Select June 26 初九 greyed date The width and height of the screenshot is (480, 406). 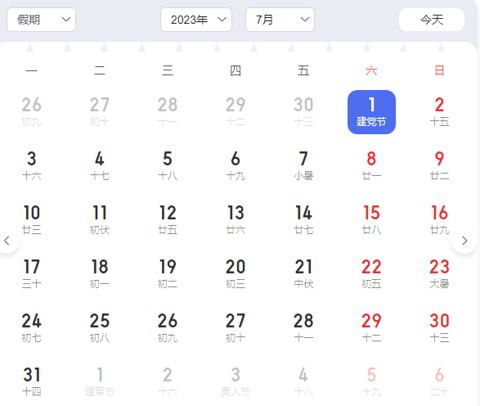pos(32,112)
